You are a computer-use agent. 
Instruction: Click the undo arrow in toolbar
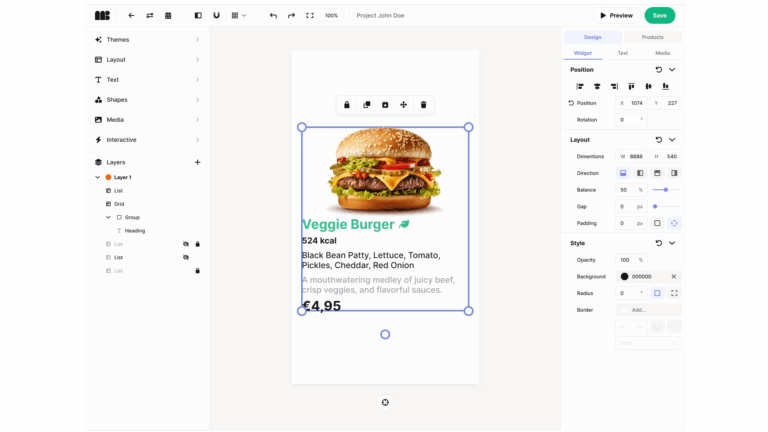(x=273, y=16)
